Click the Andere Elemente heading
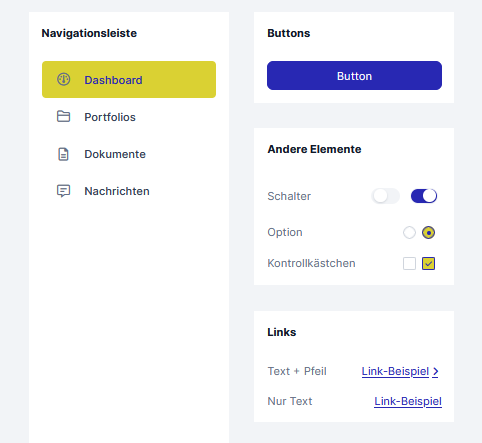Image resolution: width=482 pixels, height=443 pixels. 314,149
